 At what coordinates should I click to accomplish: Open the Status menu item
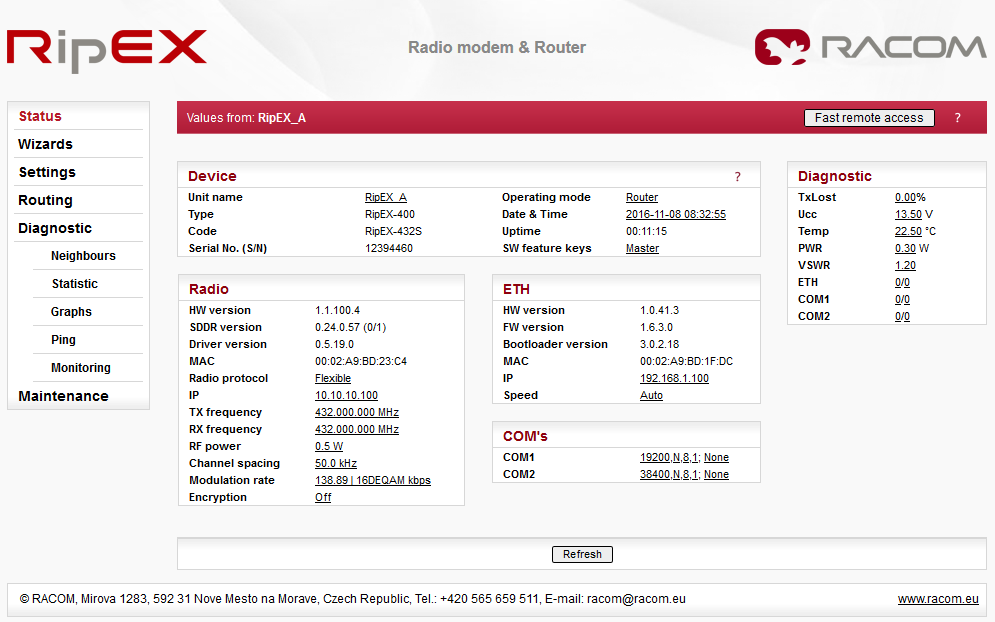point(40,116)
